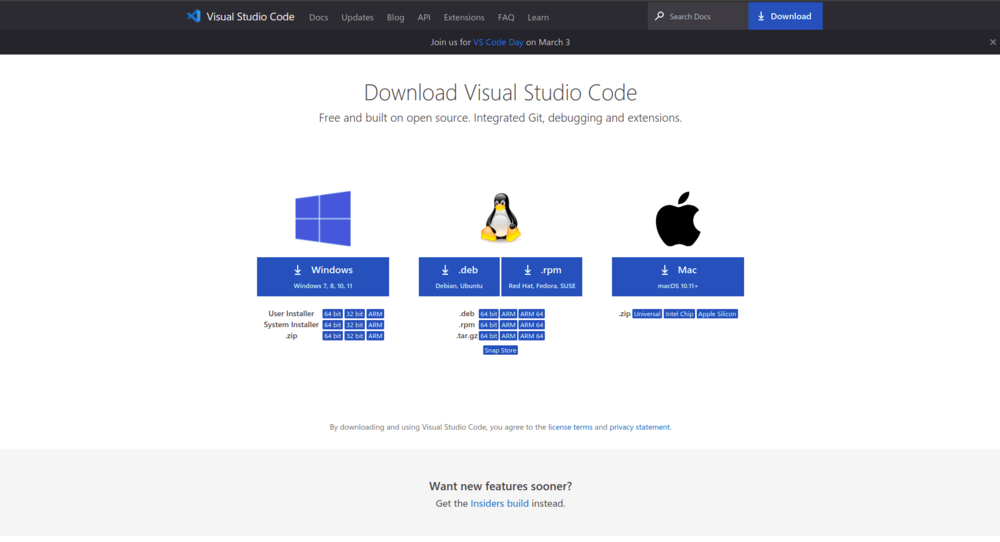Select .tar.gz 64 bit
The width and height of the screenshot is (1000, 542).
pyautogui.click(x=489, y=335)
